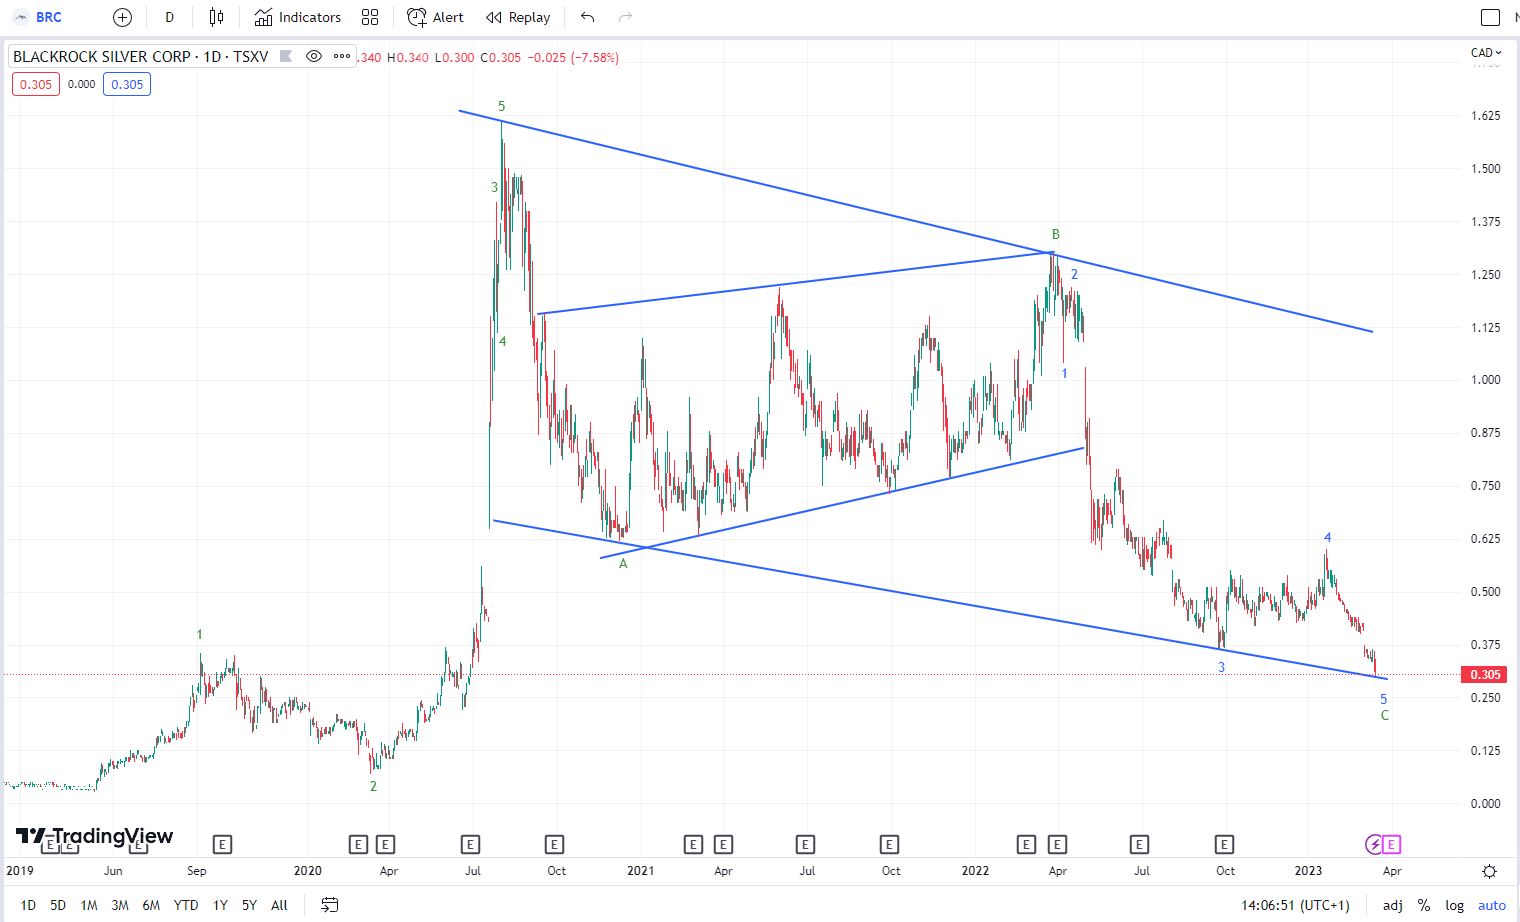Create an Alert

click(435, 17)
